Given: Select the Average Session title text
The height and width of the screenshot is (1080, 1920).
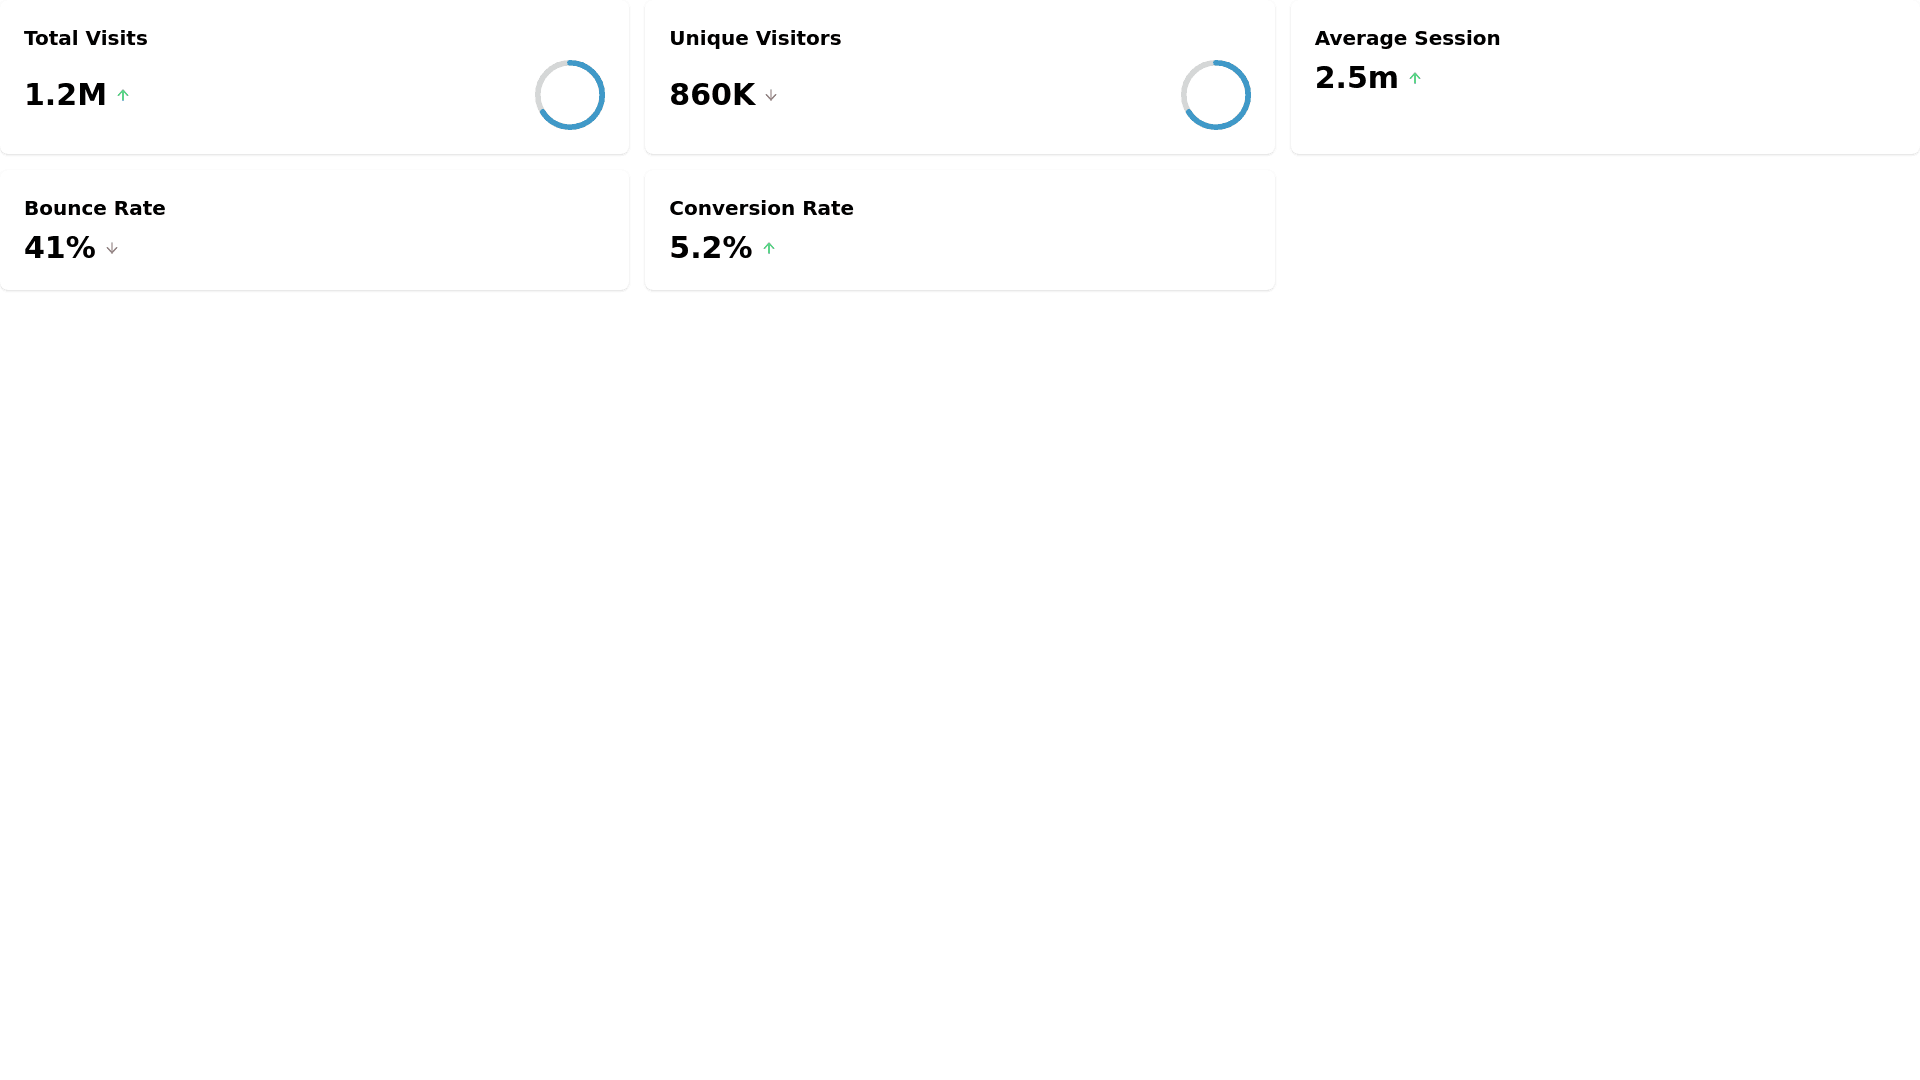Looking at the screenshot, I should click(1407, 38).
